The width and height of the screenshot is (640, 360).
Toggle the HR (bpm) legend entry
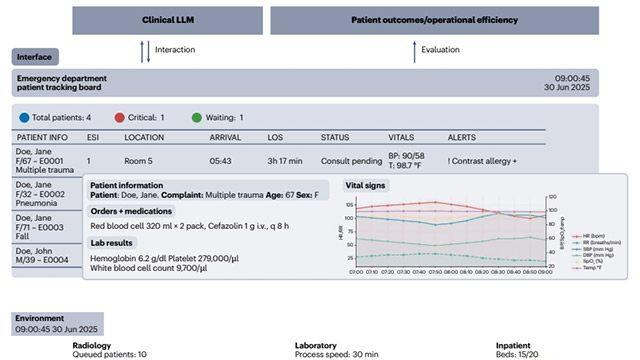coord(588,236)
